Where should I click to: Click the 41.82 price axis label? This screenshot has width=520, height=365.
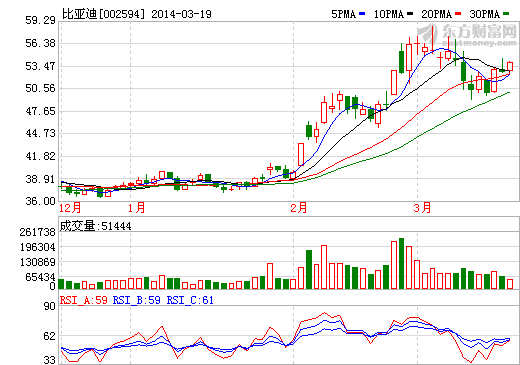[40, 156]
